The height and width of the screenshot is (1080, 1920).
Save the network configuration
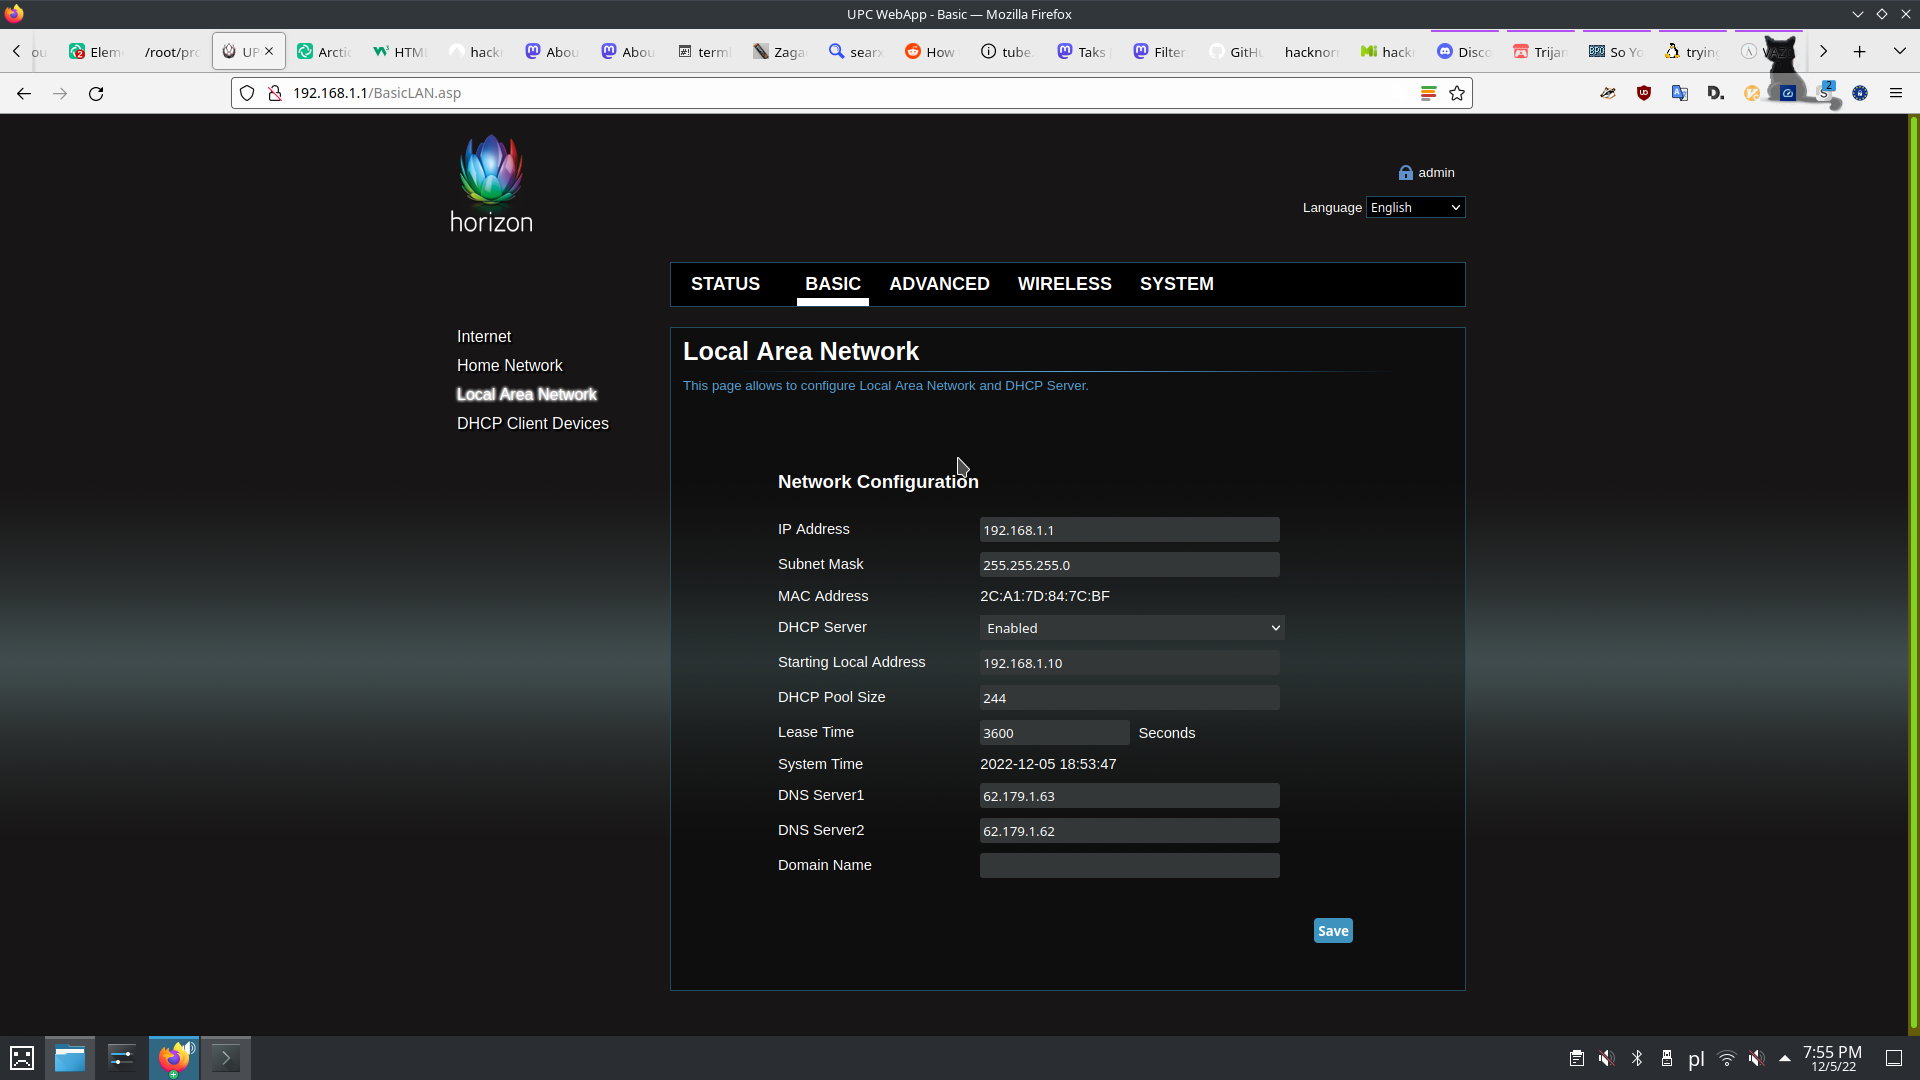pyautogui.click(x=1333, y=931)
